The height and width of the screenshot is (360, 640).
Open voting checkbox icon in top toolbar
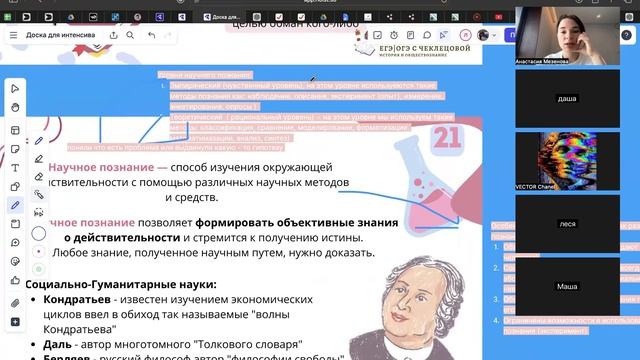(377, 35)
